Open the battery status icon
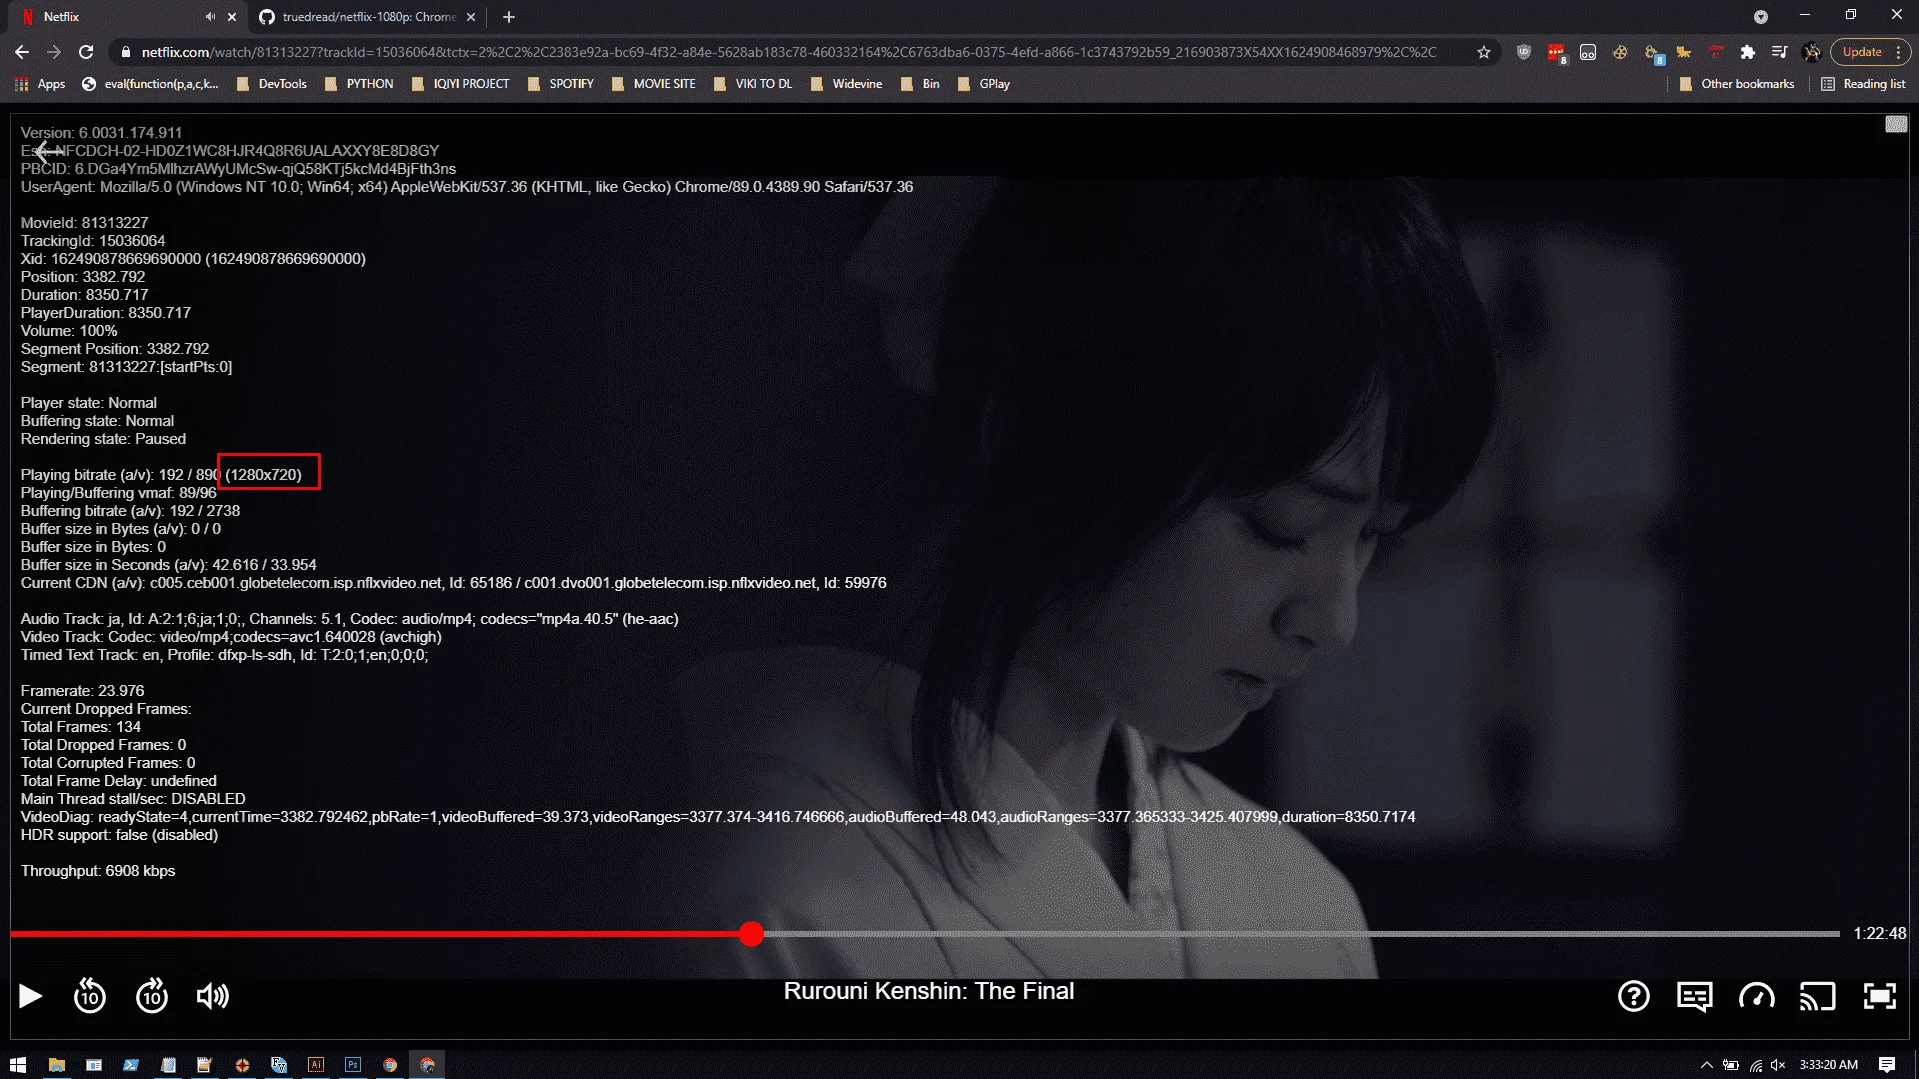Viewport: 1919px width, 1079px height. [1731, 1065]
